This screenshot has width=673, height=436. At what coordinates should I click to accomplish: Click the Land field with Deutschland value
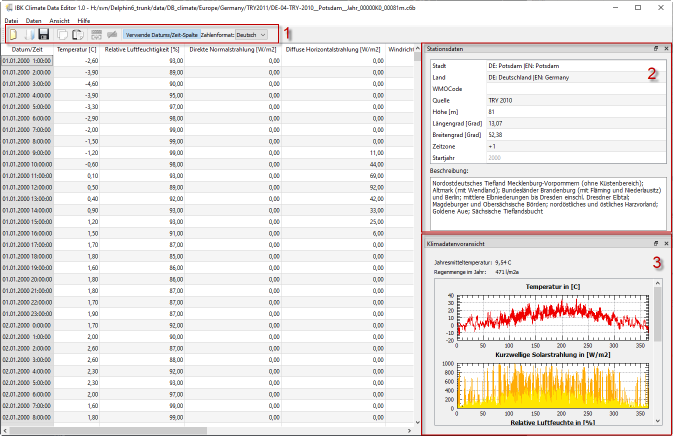coord(576,77)
